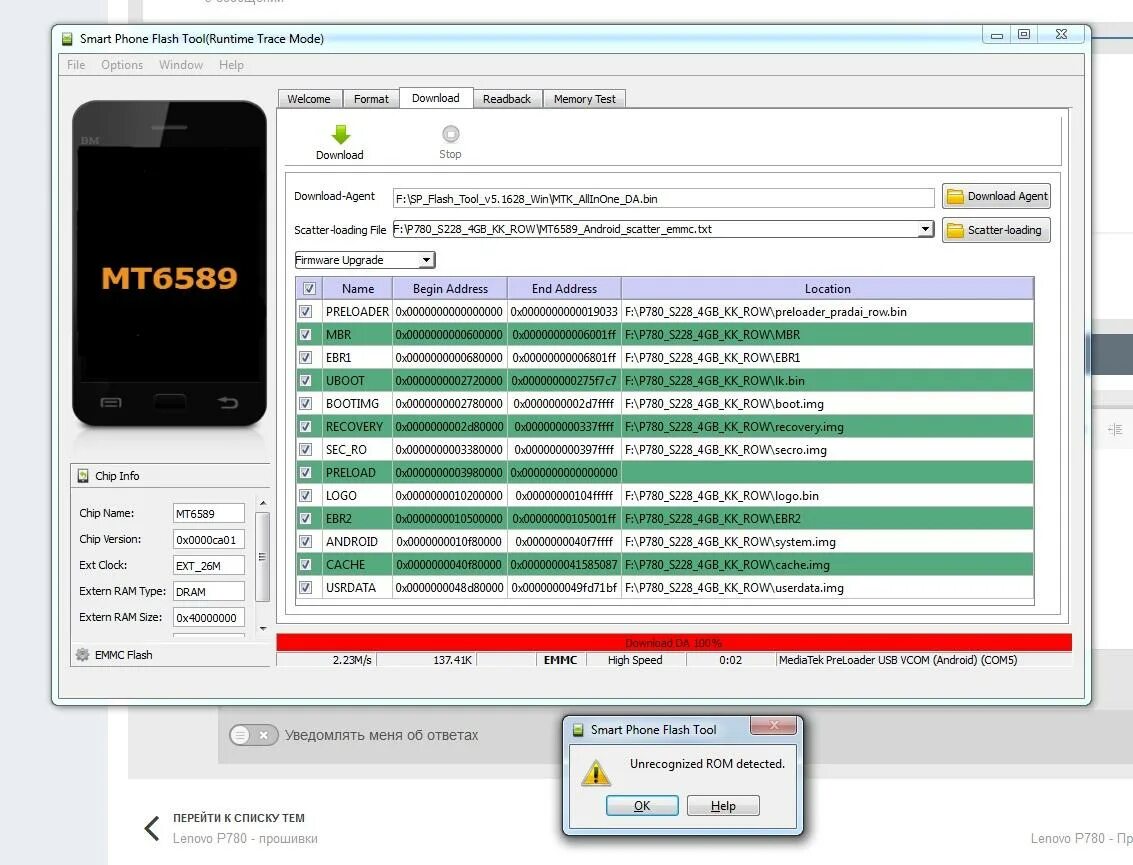
Task: Confirm the Unrecognized ROM dialog with OK
Action: (x=642, y=806)
